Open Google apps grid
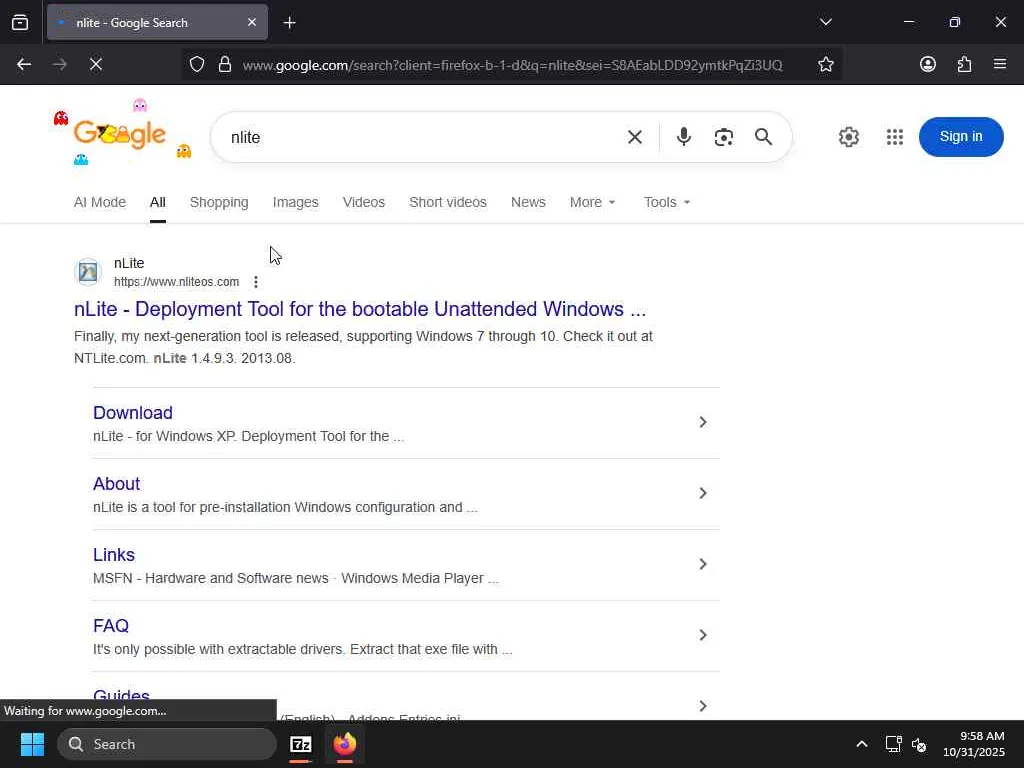This screenshot has width=1024, height=768. click(895, 137)
